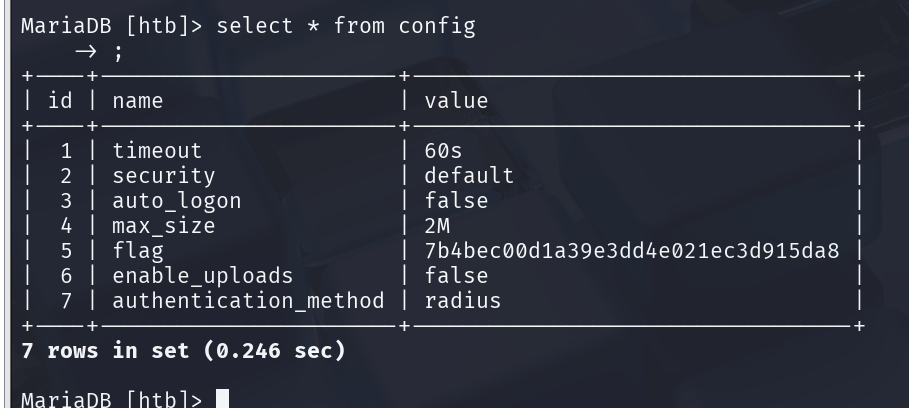Select the flag hash value 7b4bec00d1a3…

(x=631, y=251)
